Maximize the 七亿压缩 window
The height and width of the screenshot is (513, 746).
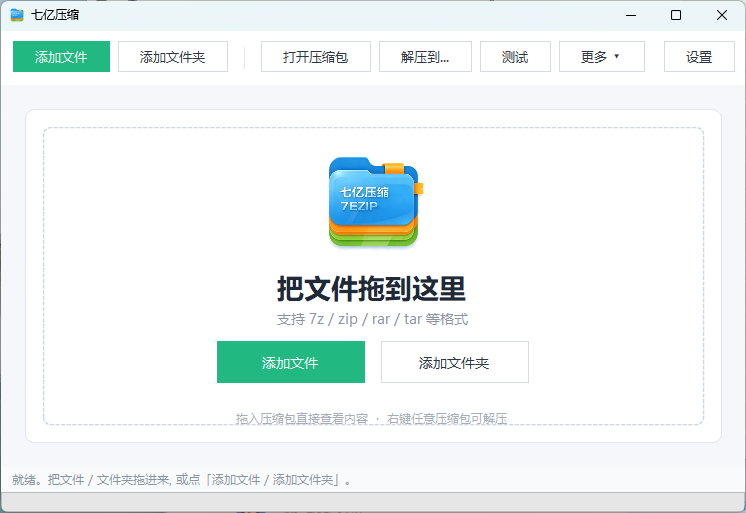coord(676,15)
